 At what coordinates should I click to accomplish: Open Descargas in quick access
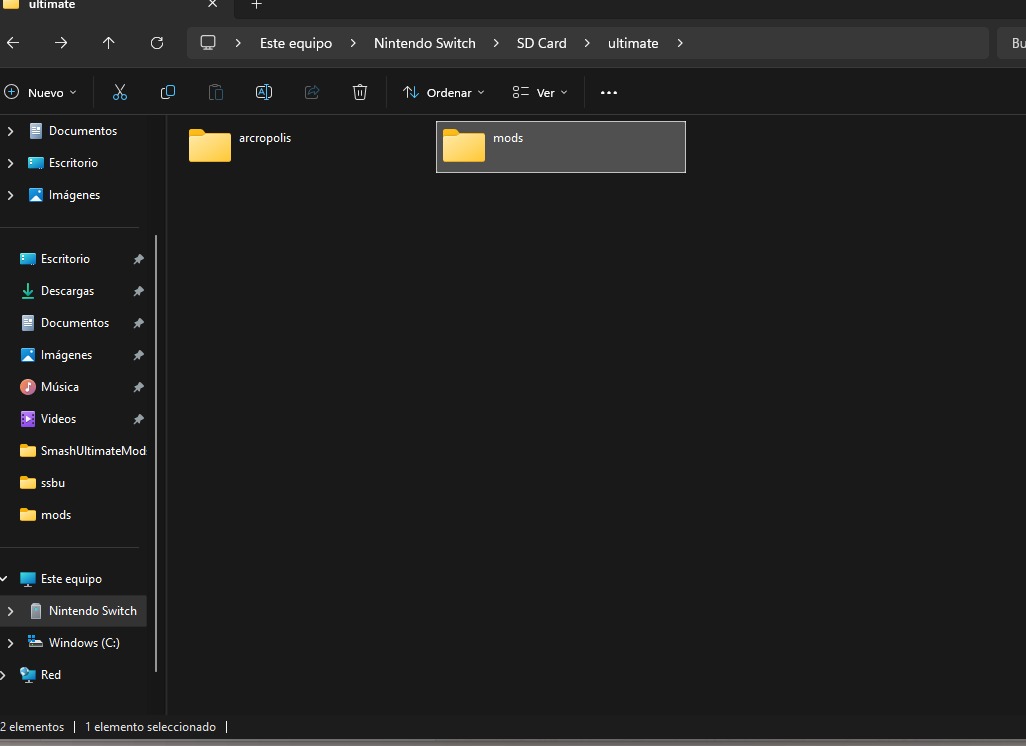(x=67, y=291)
